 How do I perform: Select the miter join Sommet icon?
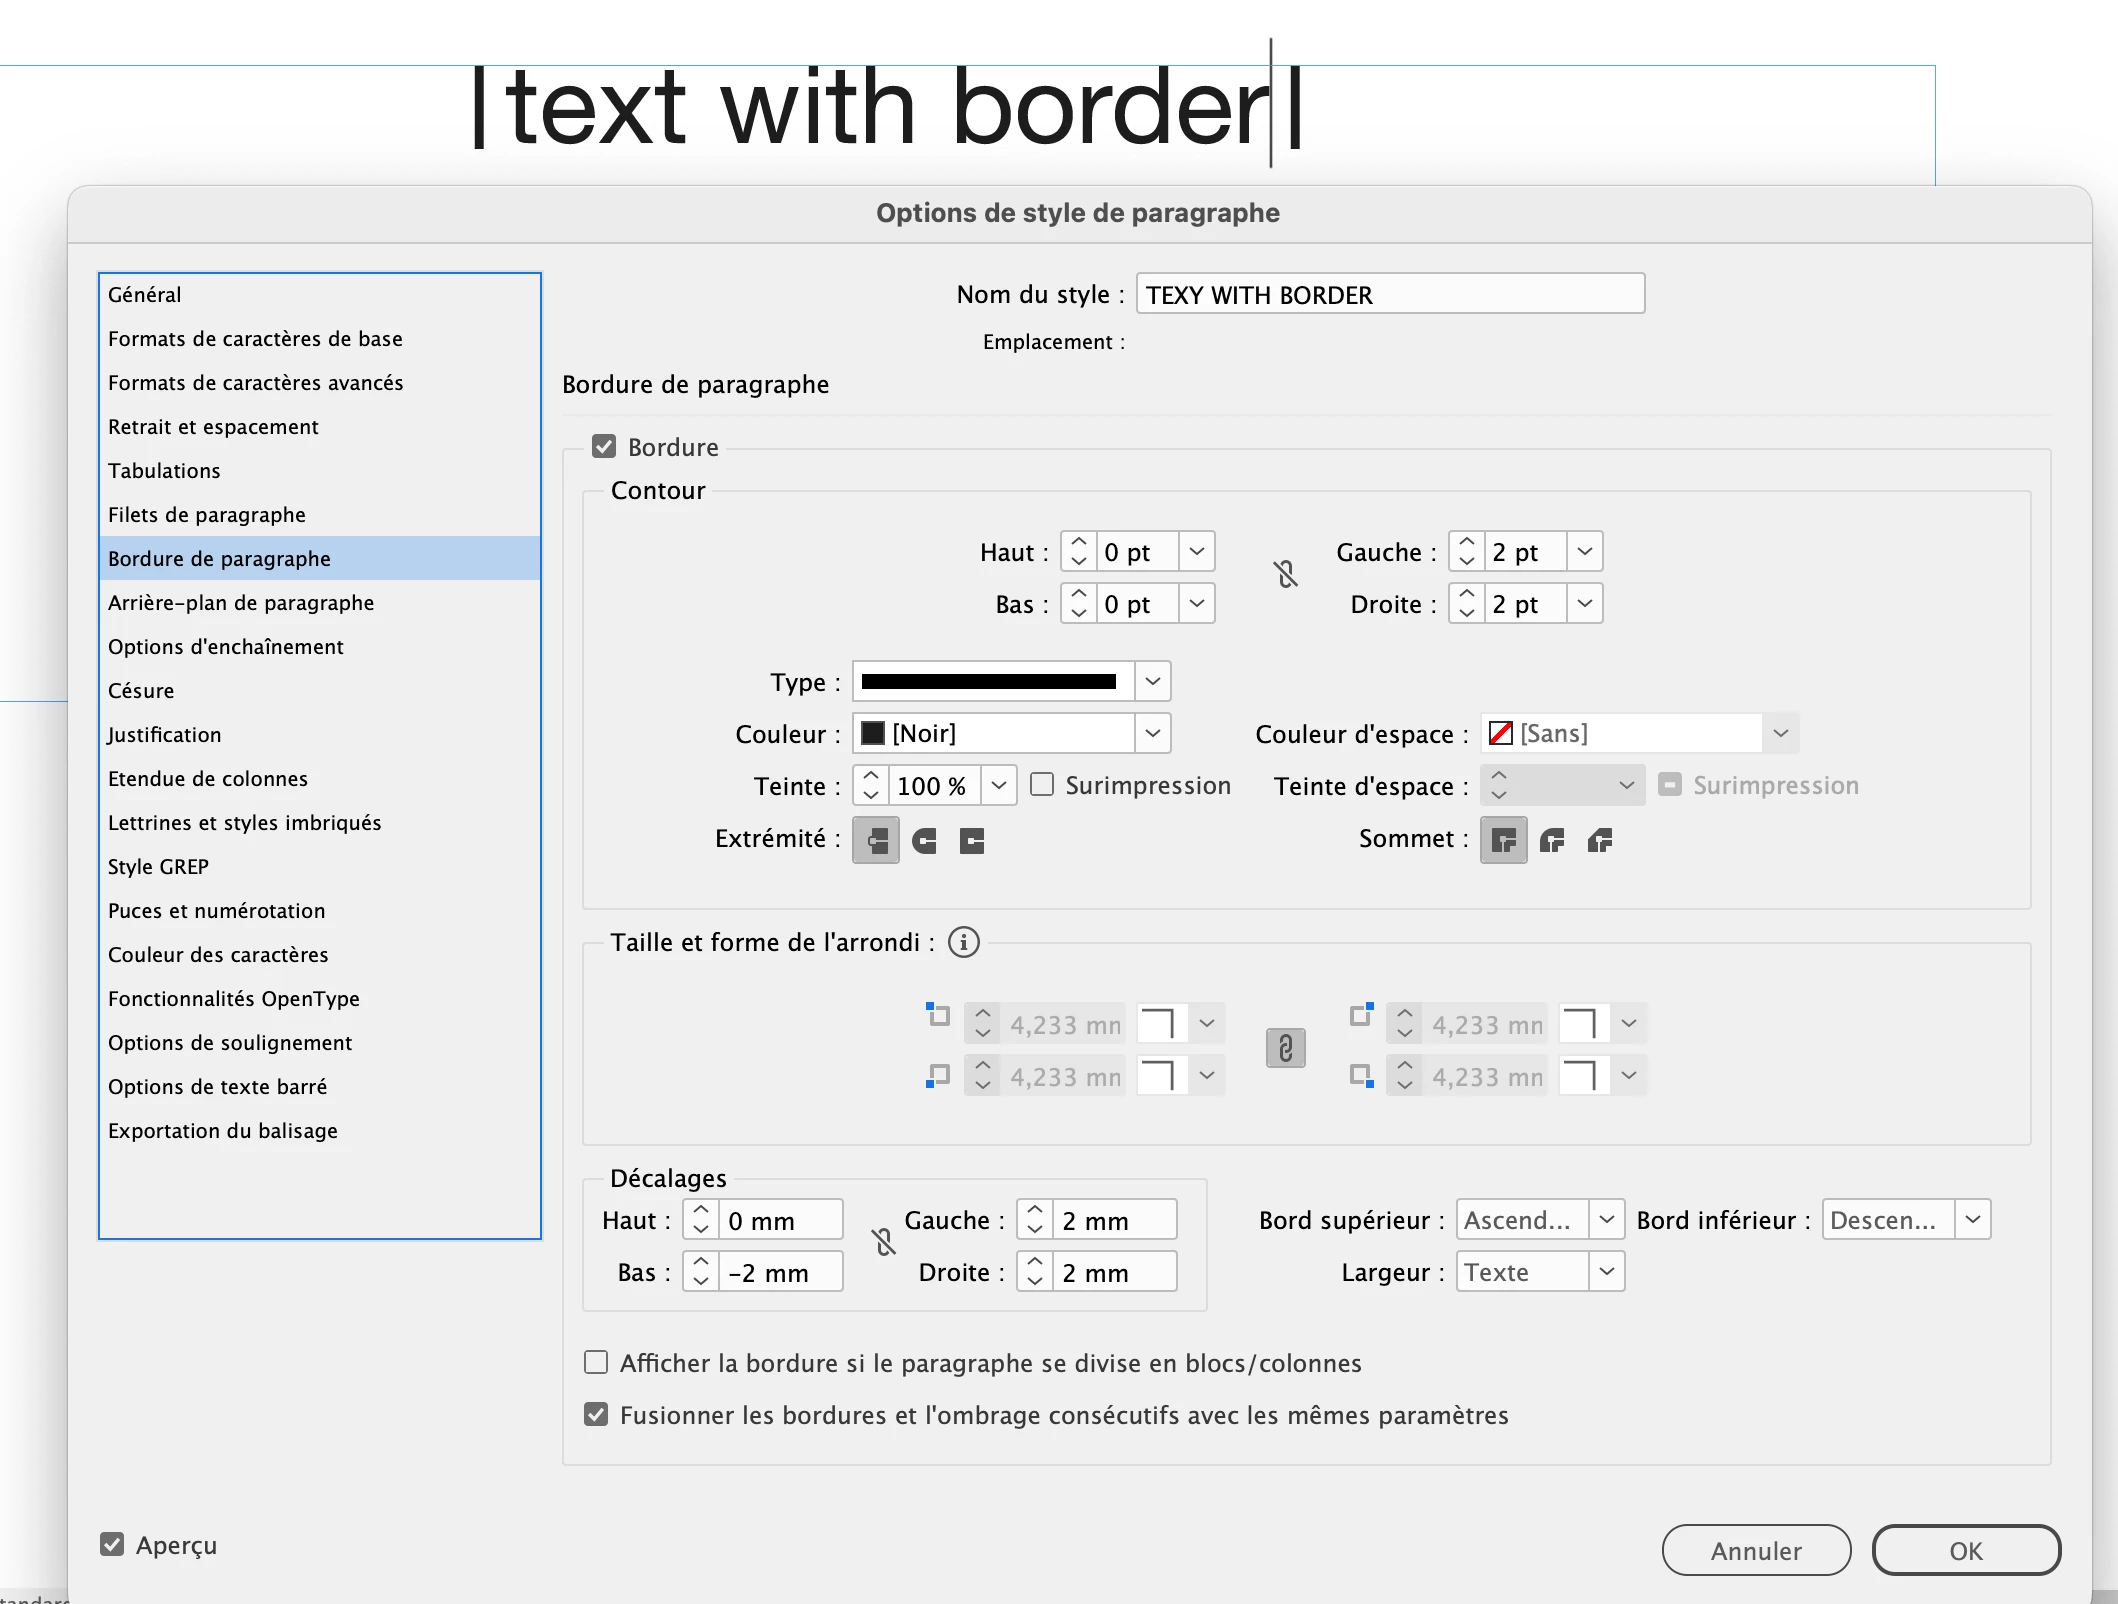(x=1503, y=841)
